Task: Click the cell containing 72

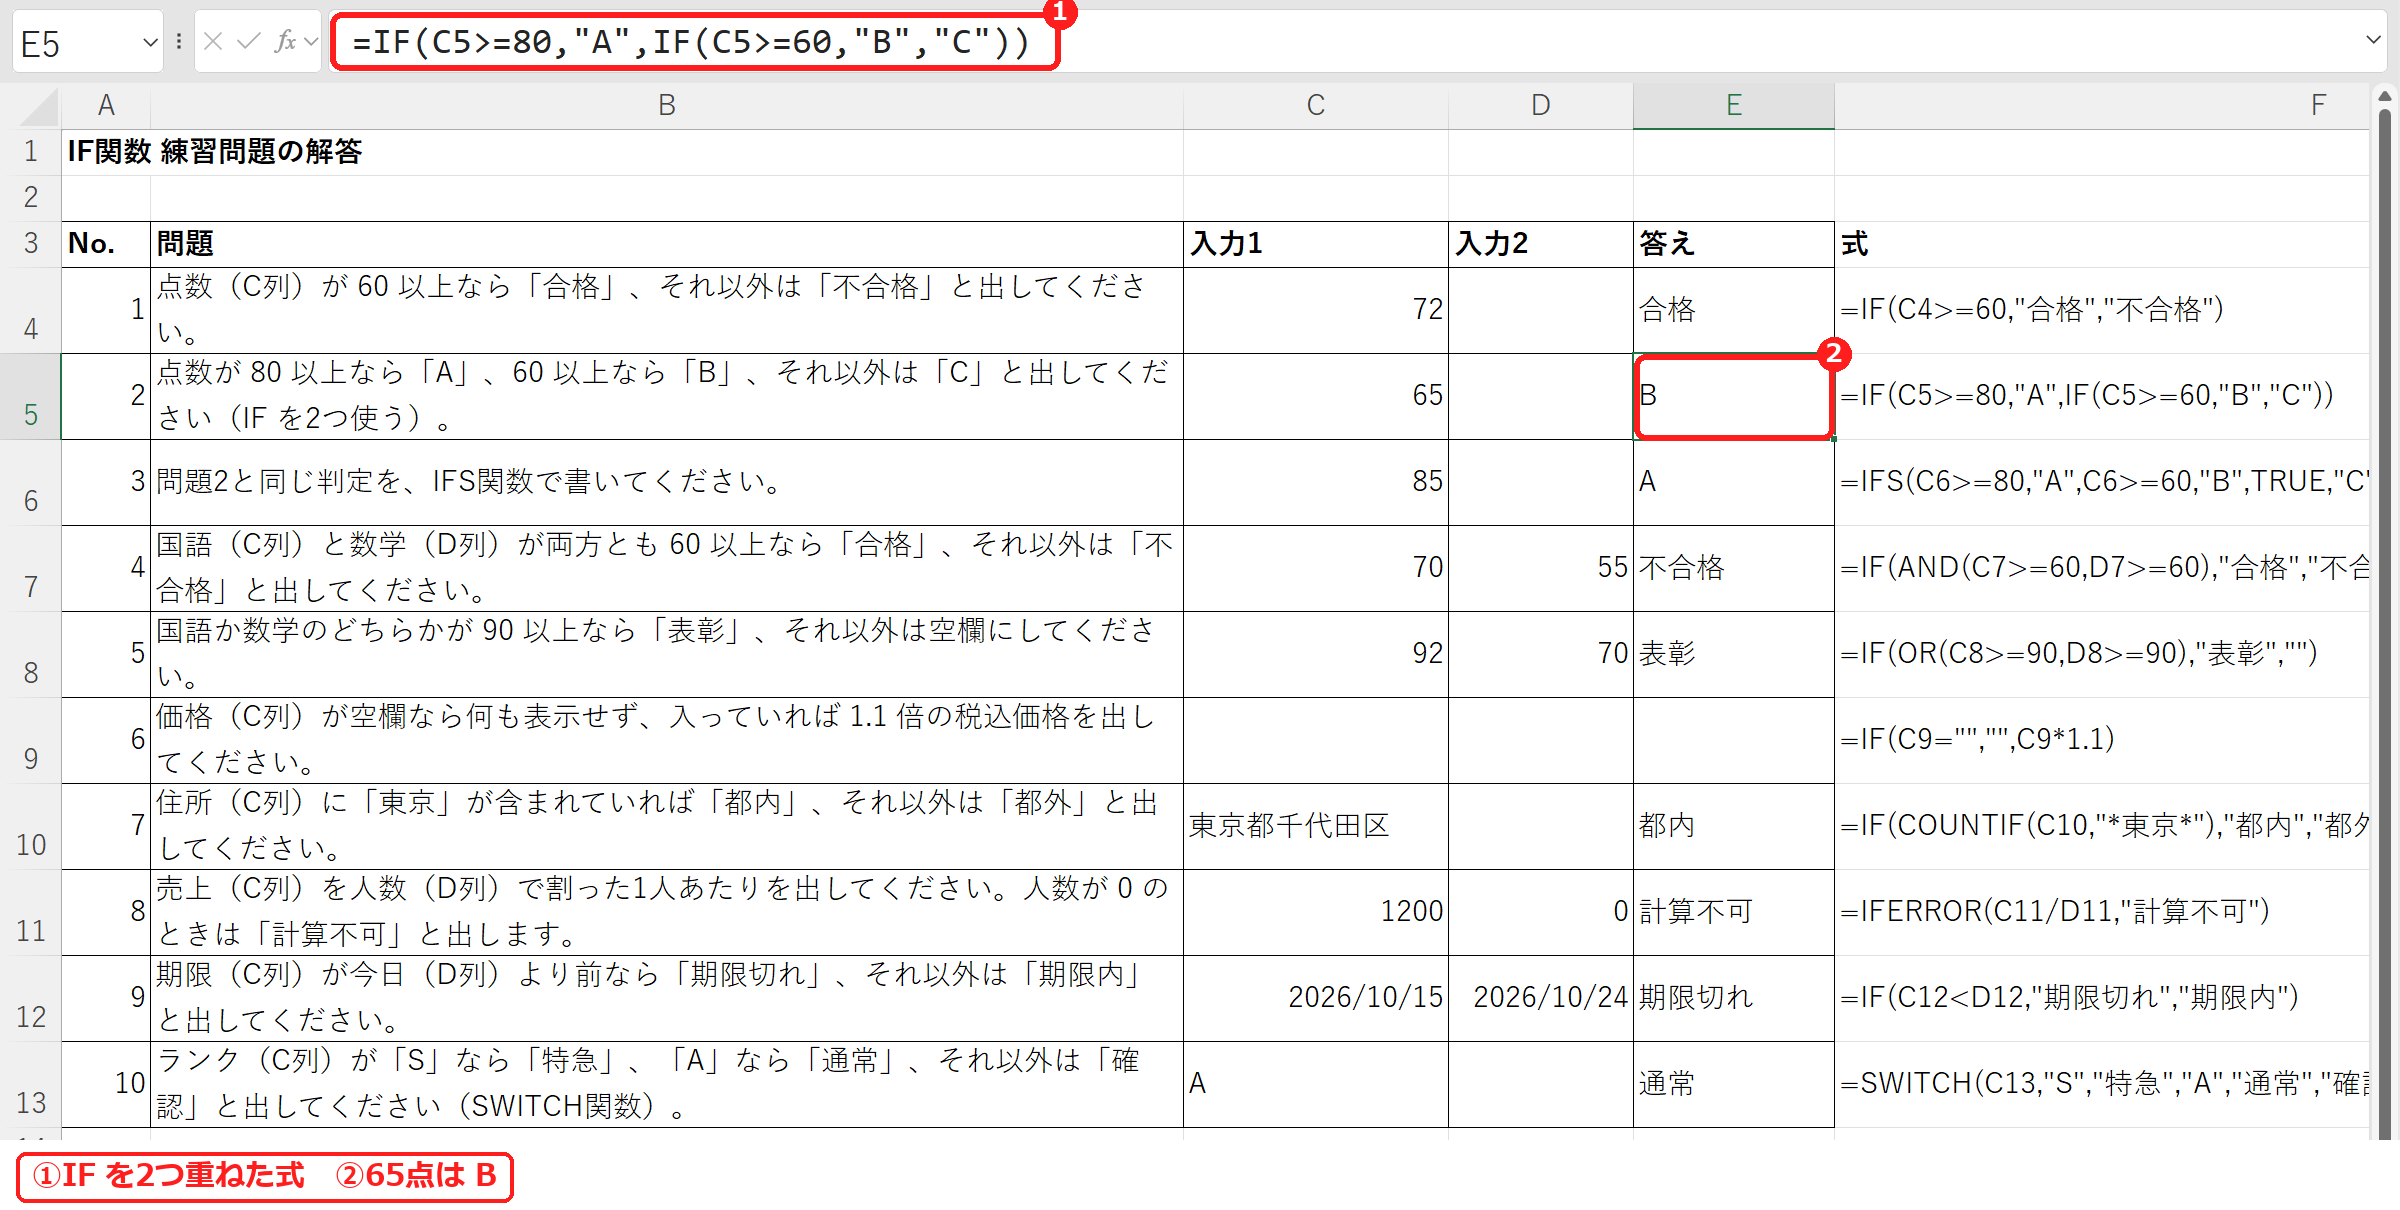Action: pos(1316,310)
